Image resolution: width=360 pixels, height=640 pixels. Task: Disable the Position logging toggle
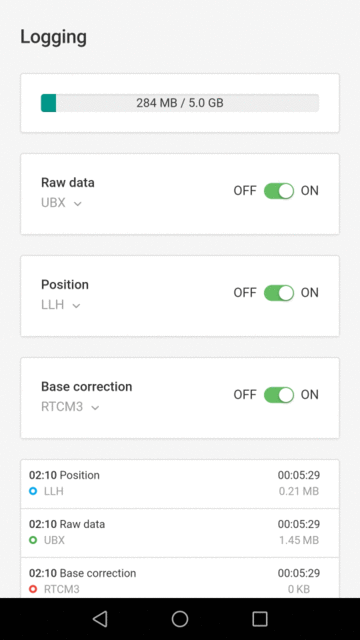[x=279, y=293]
